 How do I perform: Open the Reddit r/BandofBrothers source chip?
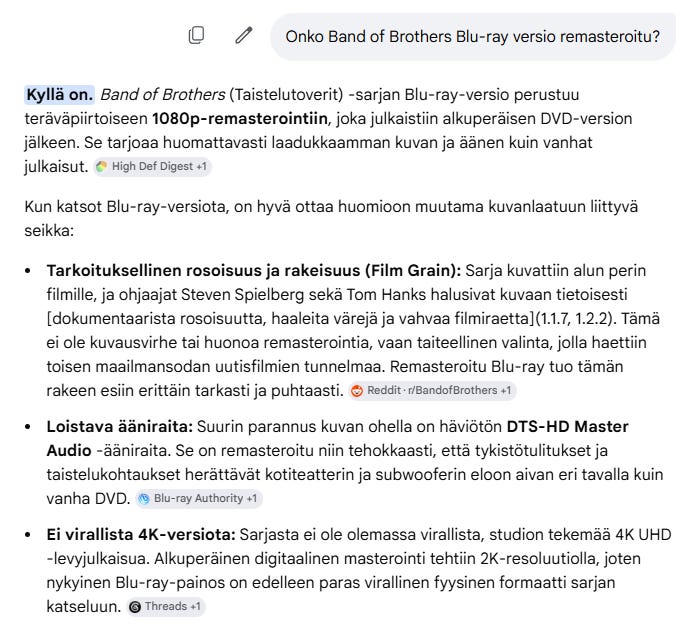pos(432,390)
